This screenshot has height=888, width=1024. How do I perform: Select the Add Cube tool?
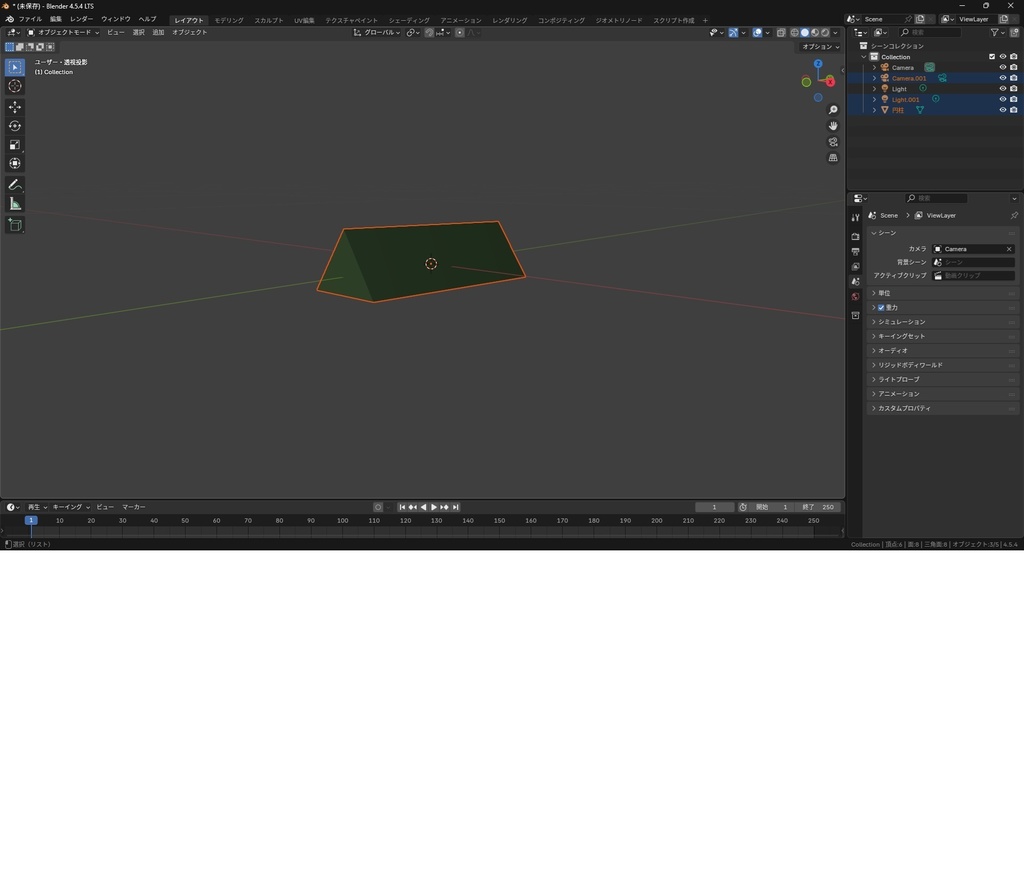pos(15,225)
